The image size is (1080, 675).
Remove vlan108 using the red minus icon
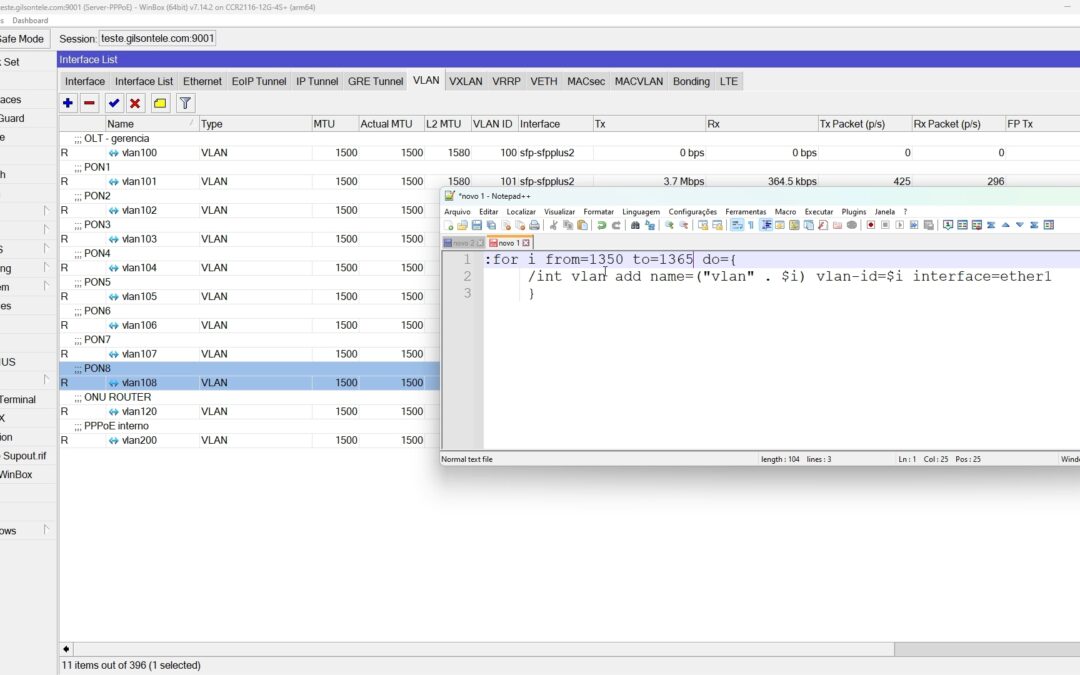click(89, 103)
